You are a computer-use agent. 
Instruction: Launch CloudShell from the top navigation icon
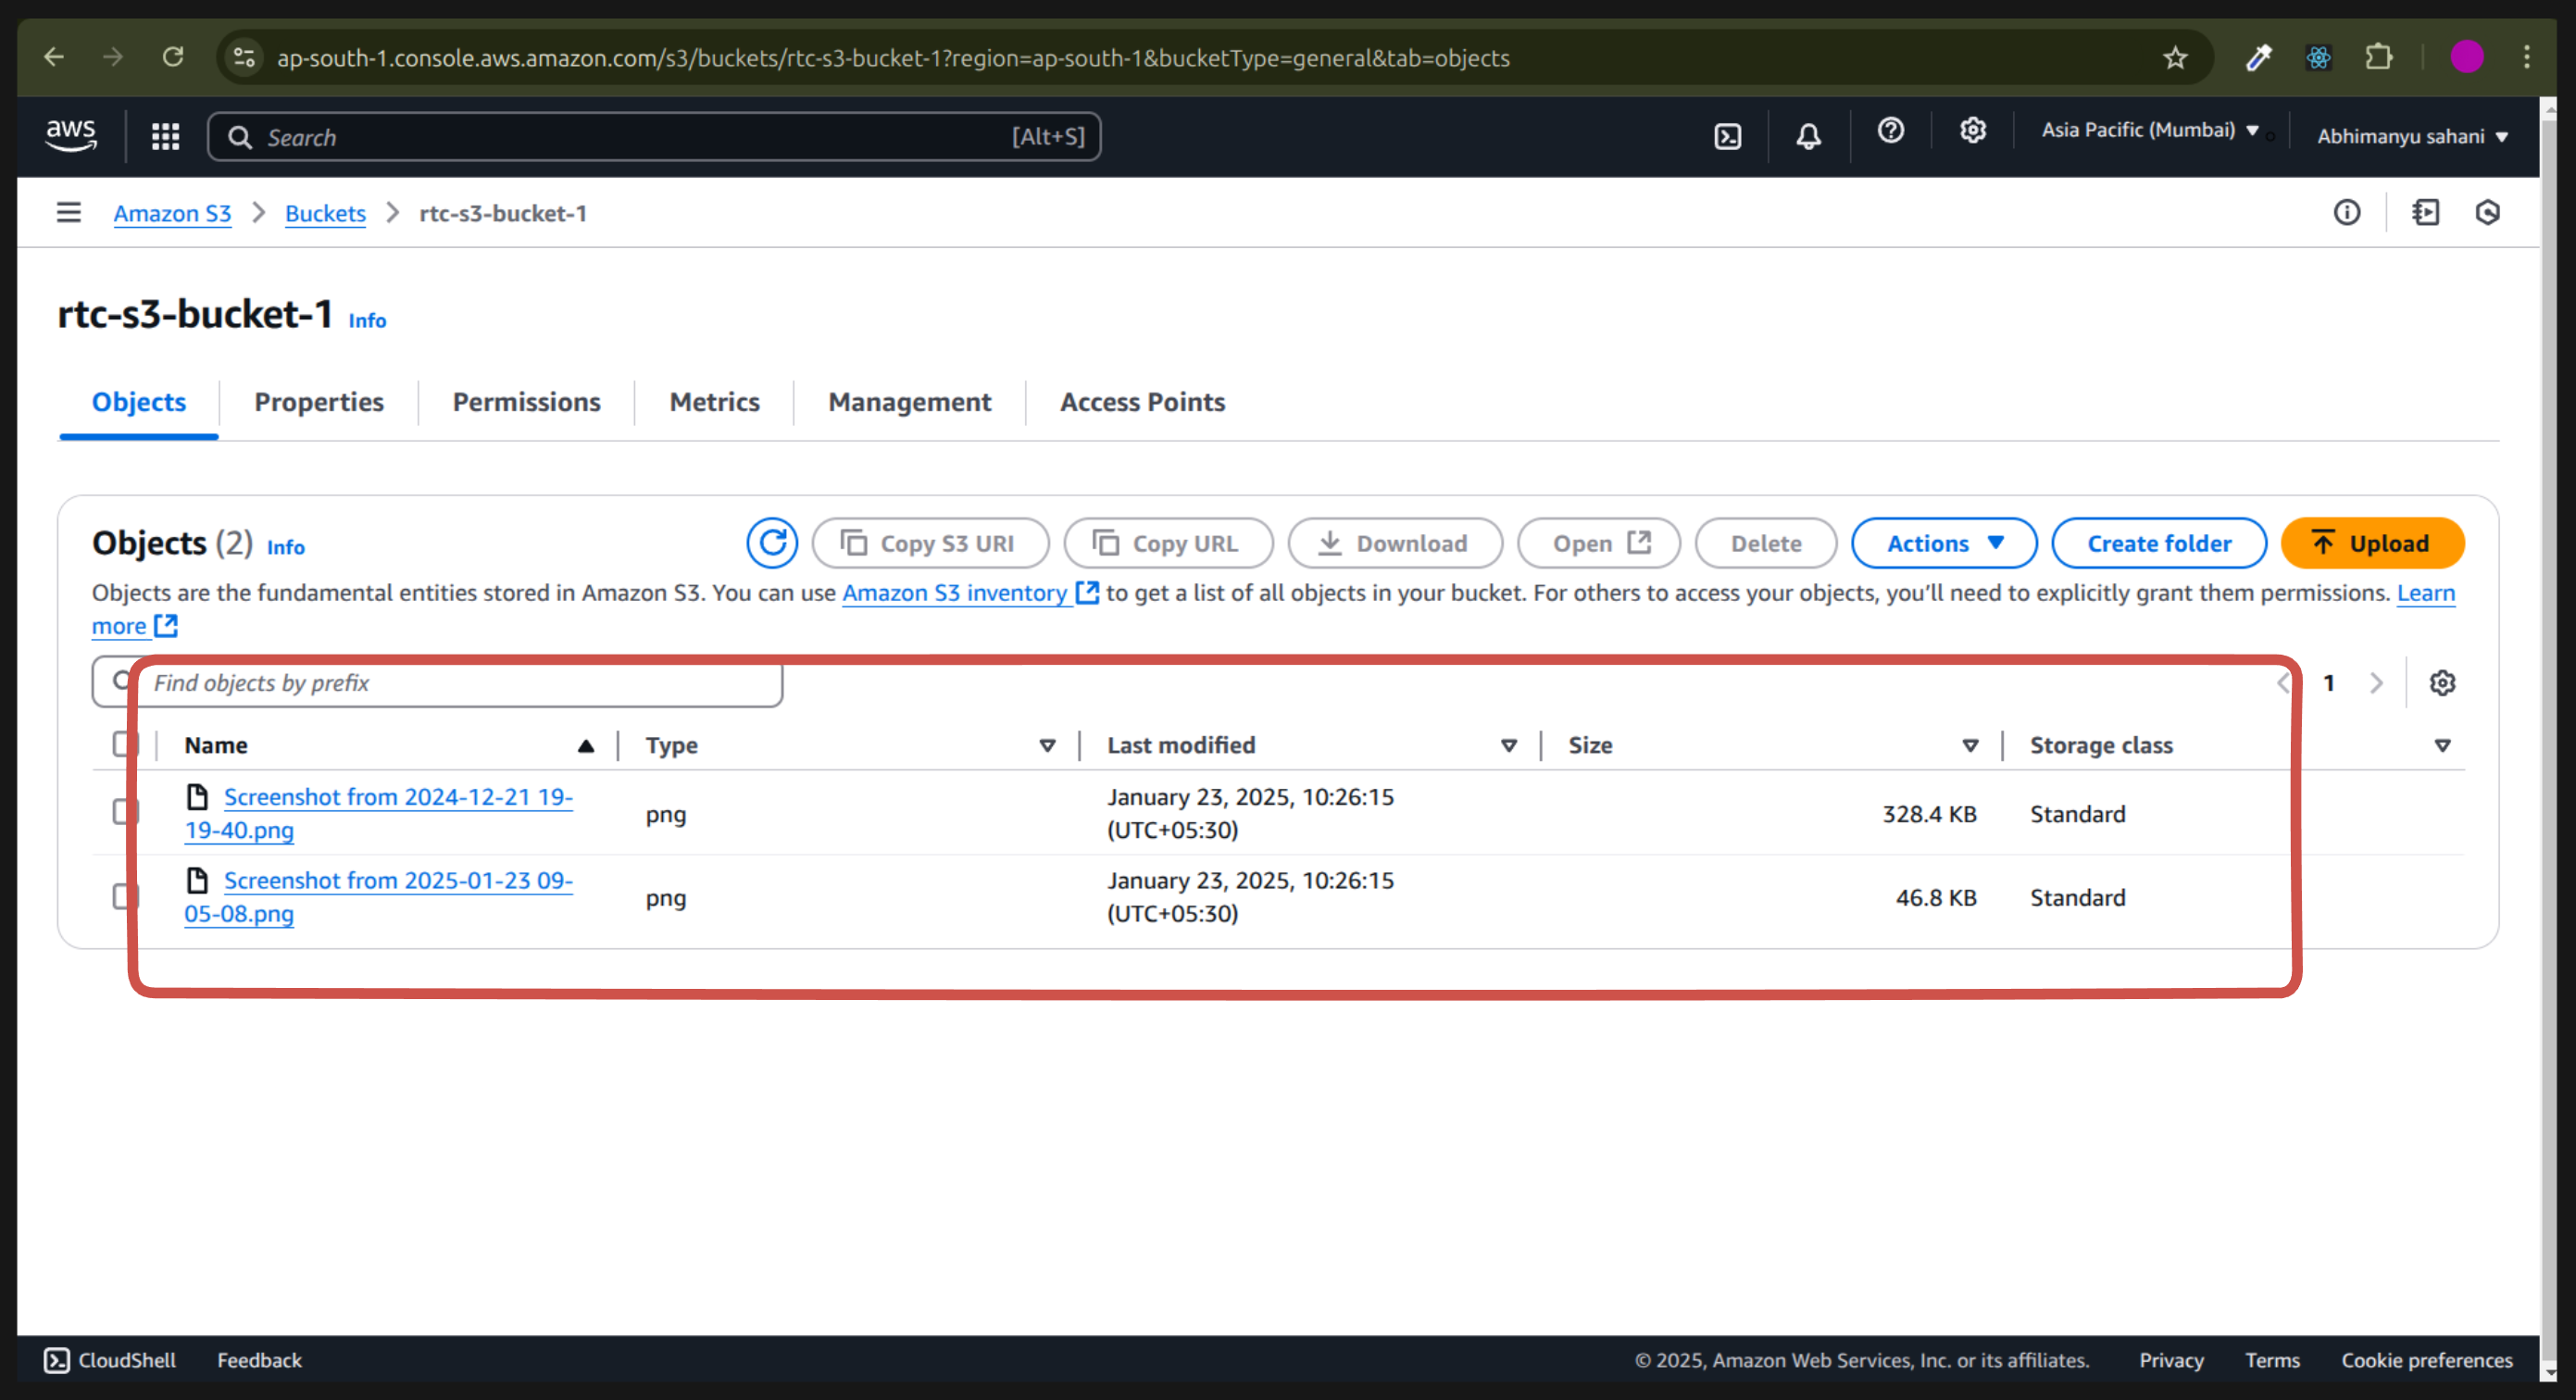point(1727,136)
